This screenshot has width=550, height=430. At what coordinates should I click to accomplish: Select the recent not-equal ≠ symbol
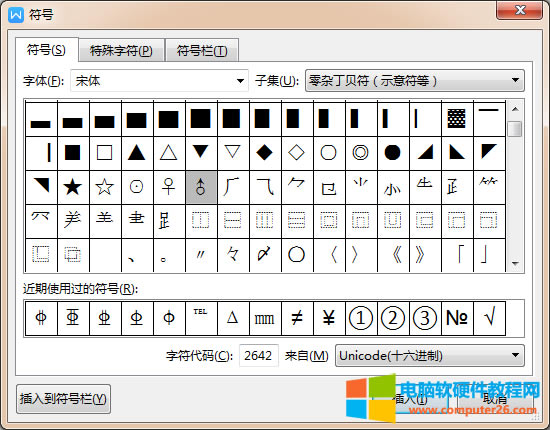point(296,318)
